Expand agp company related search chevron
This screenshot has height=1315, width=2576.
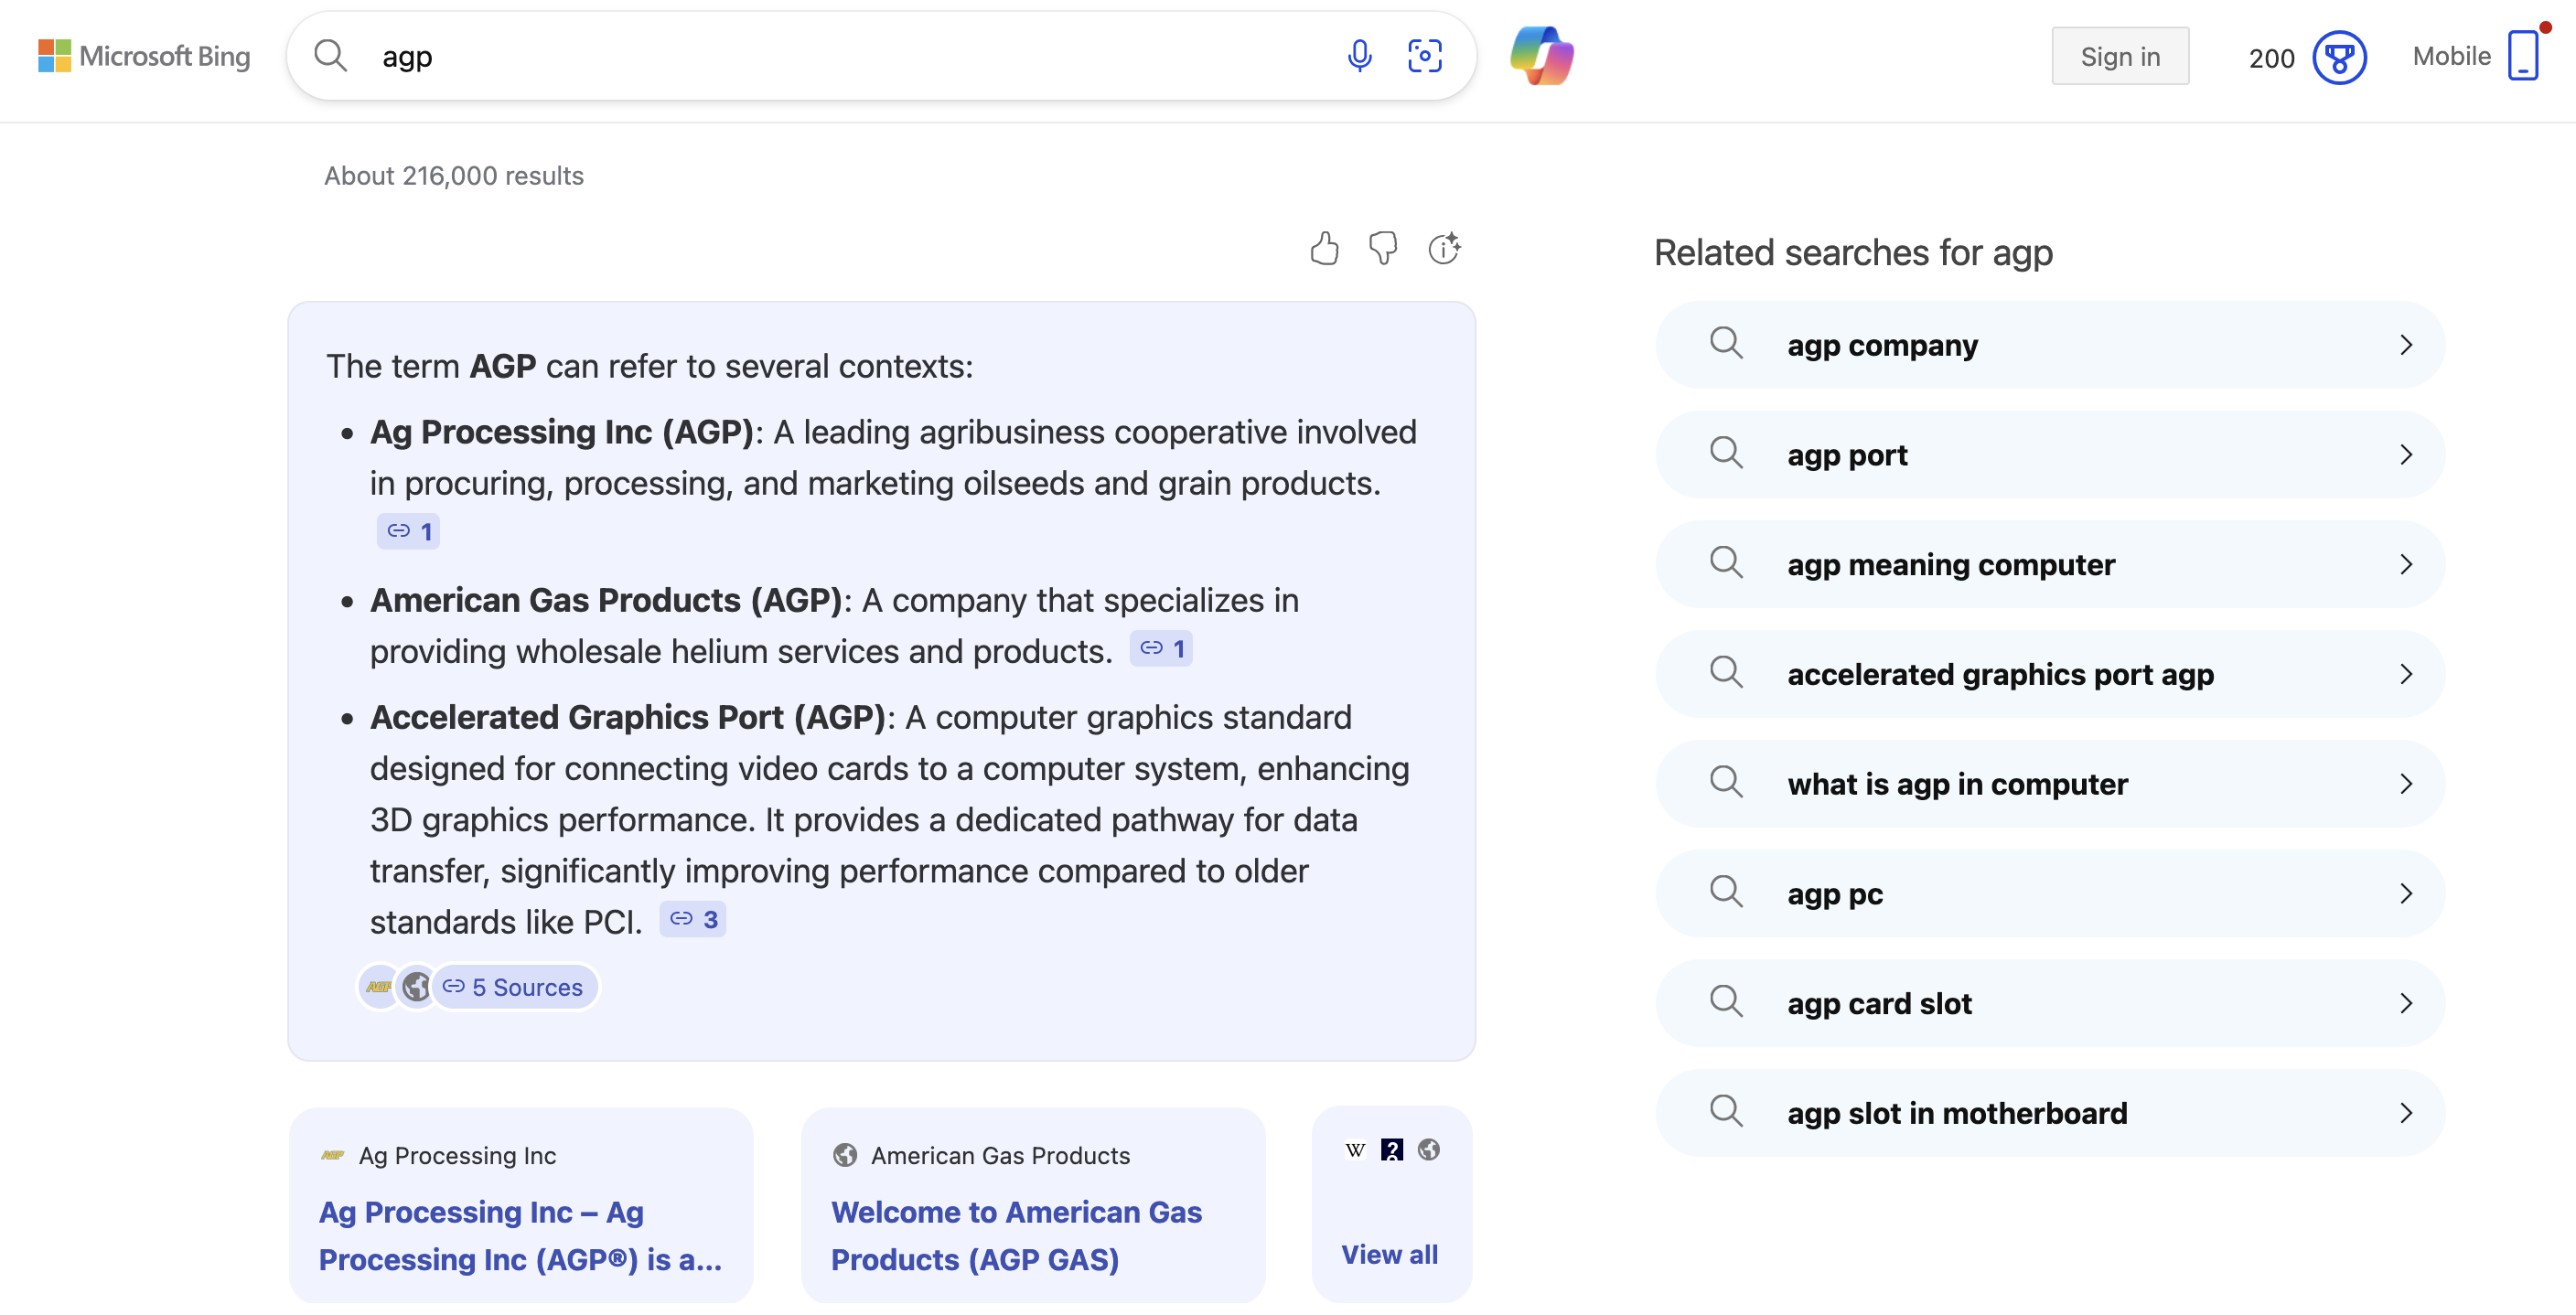click(x=2406, y=345)
